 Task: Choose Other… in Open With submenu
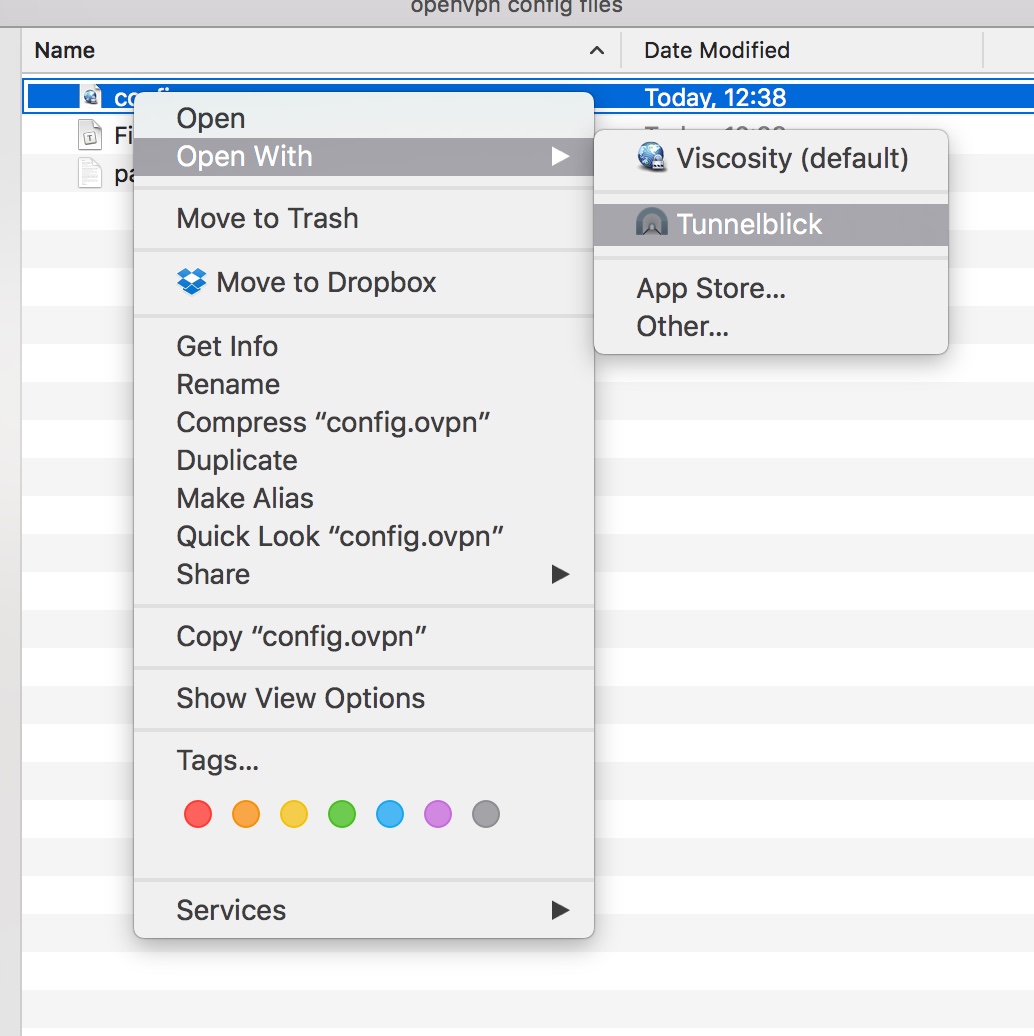pyautogui.click(x=682, y=326)
